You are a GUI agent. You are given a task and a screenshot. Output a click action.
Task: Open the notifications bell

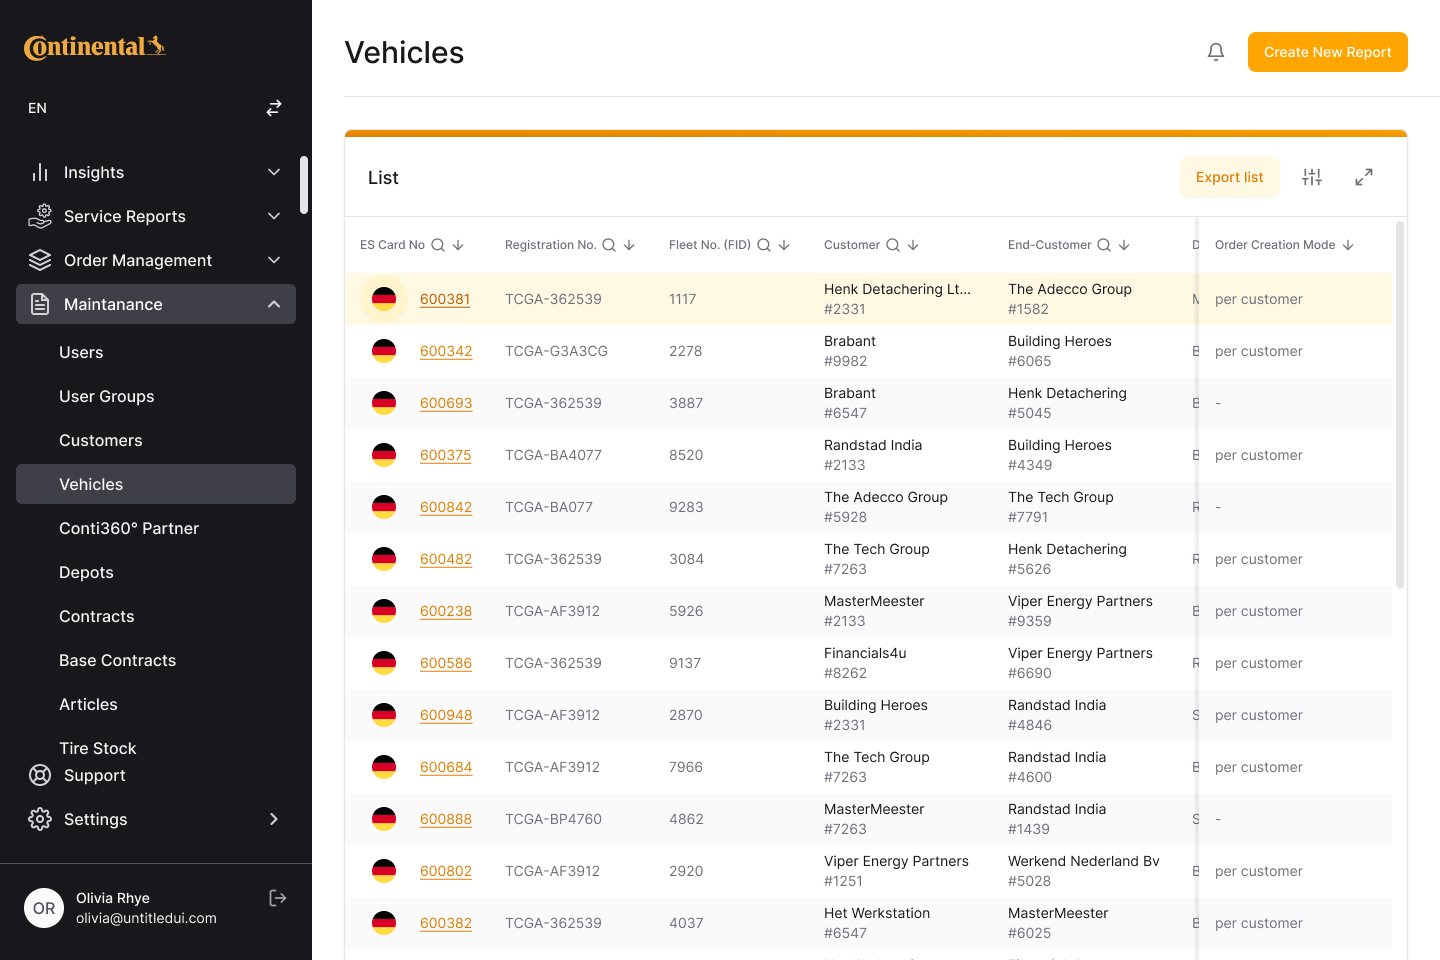click(x=1216, y=52)
